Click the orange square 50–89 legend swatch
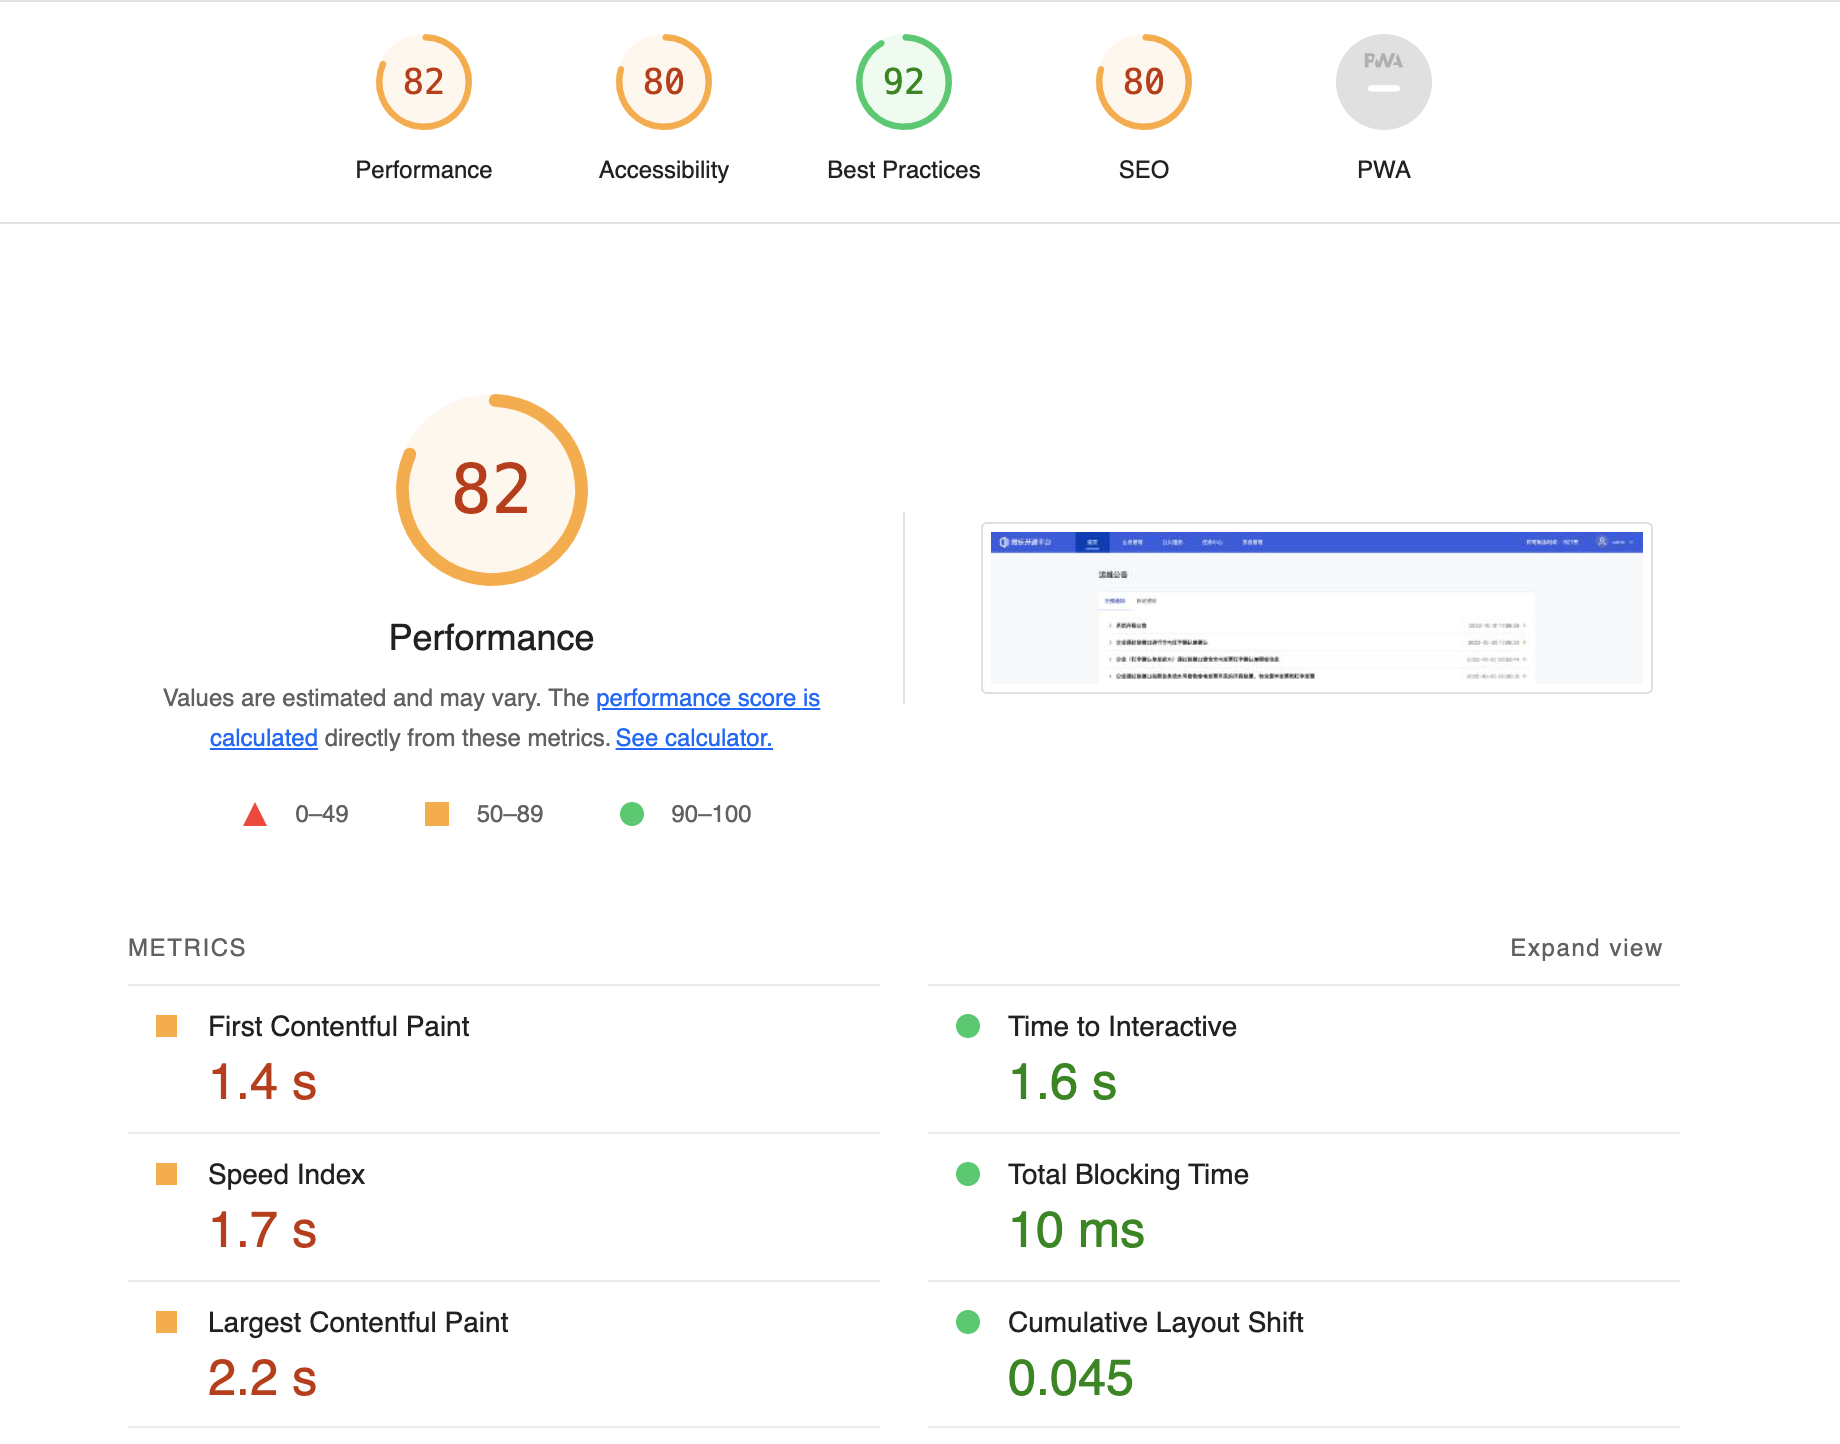This screenshot has height=1444, width=1840. pos(437,814)
